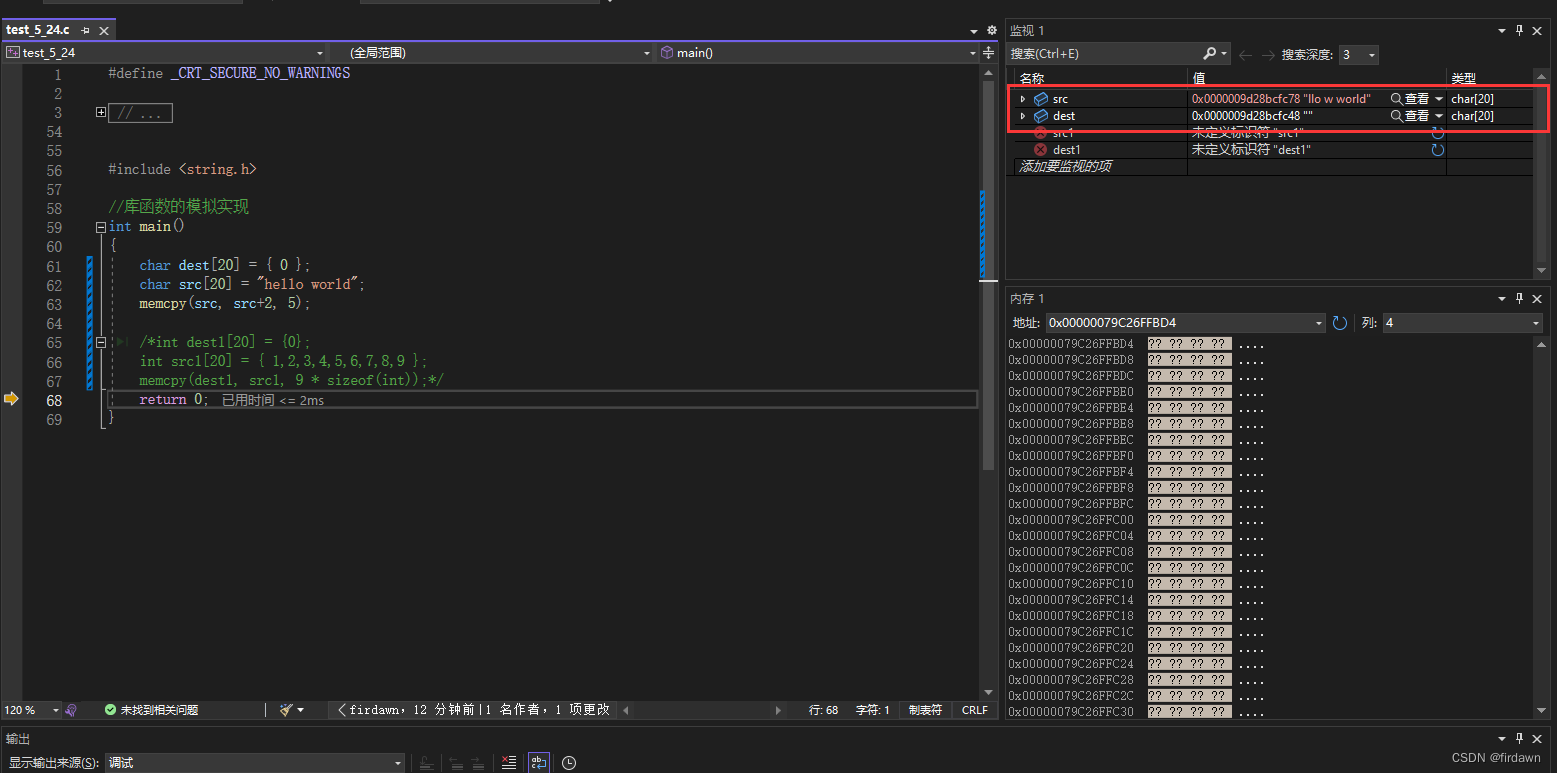
Task: Click the firdawn git blame info
Action: [474, 710]
